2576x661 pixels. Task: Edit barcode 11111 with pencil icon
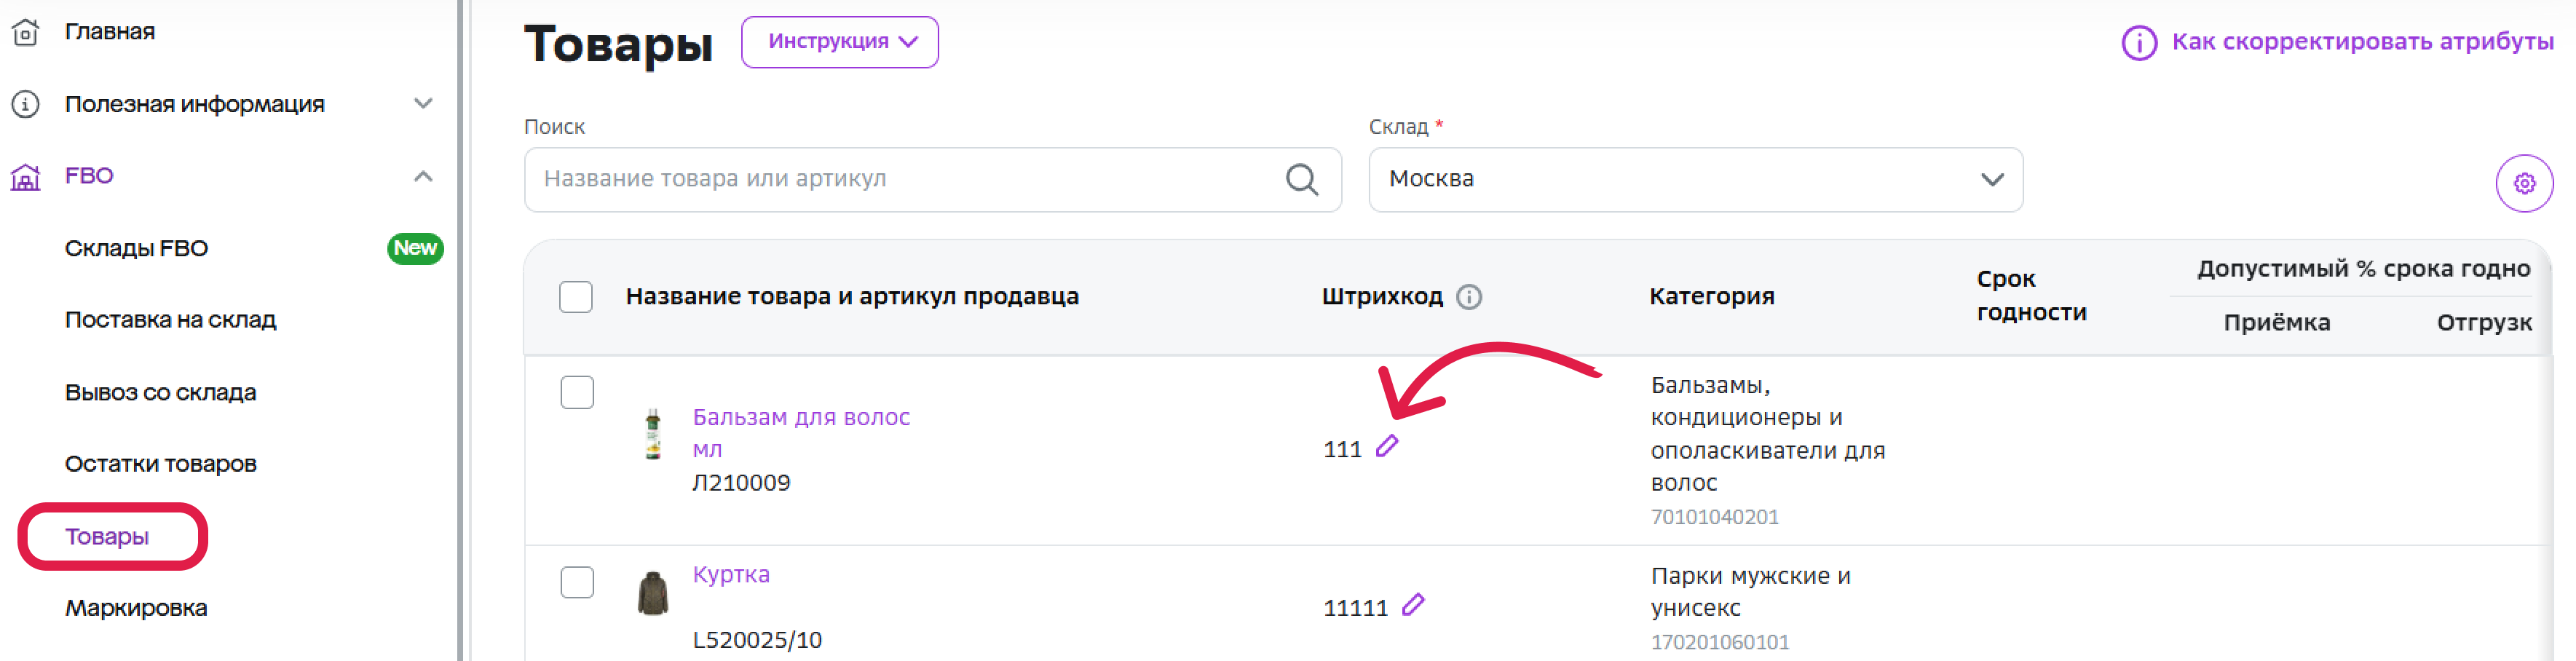(1412, 605)
